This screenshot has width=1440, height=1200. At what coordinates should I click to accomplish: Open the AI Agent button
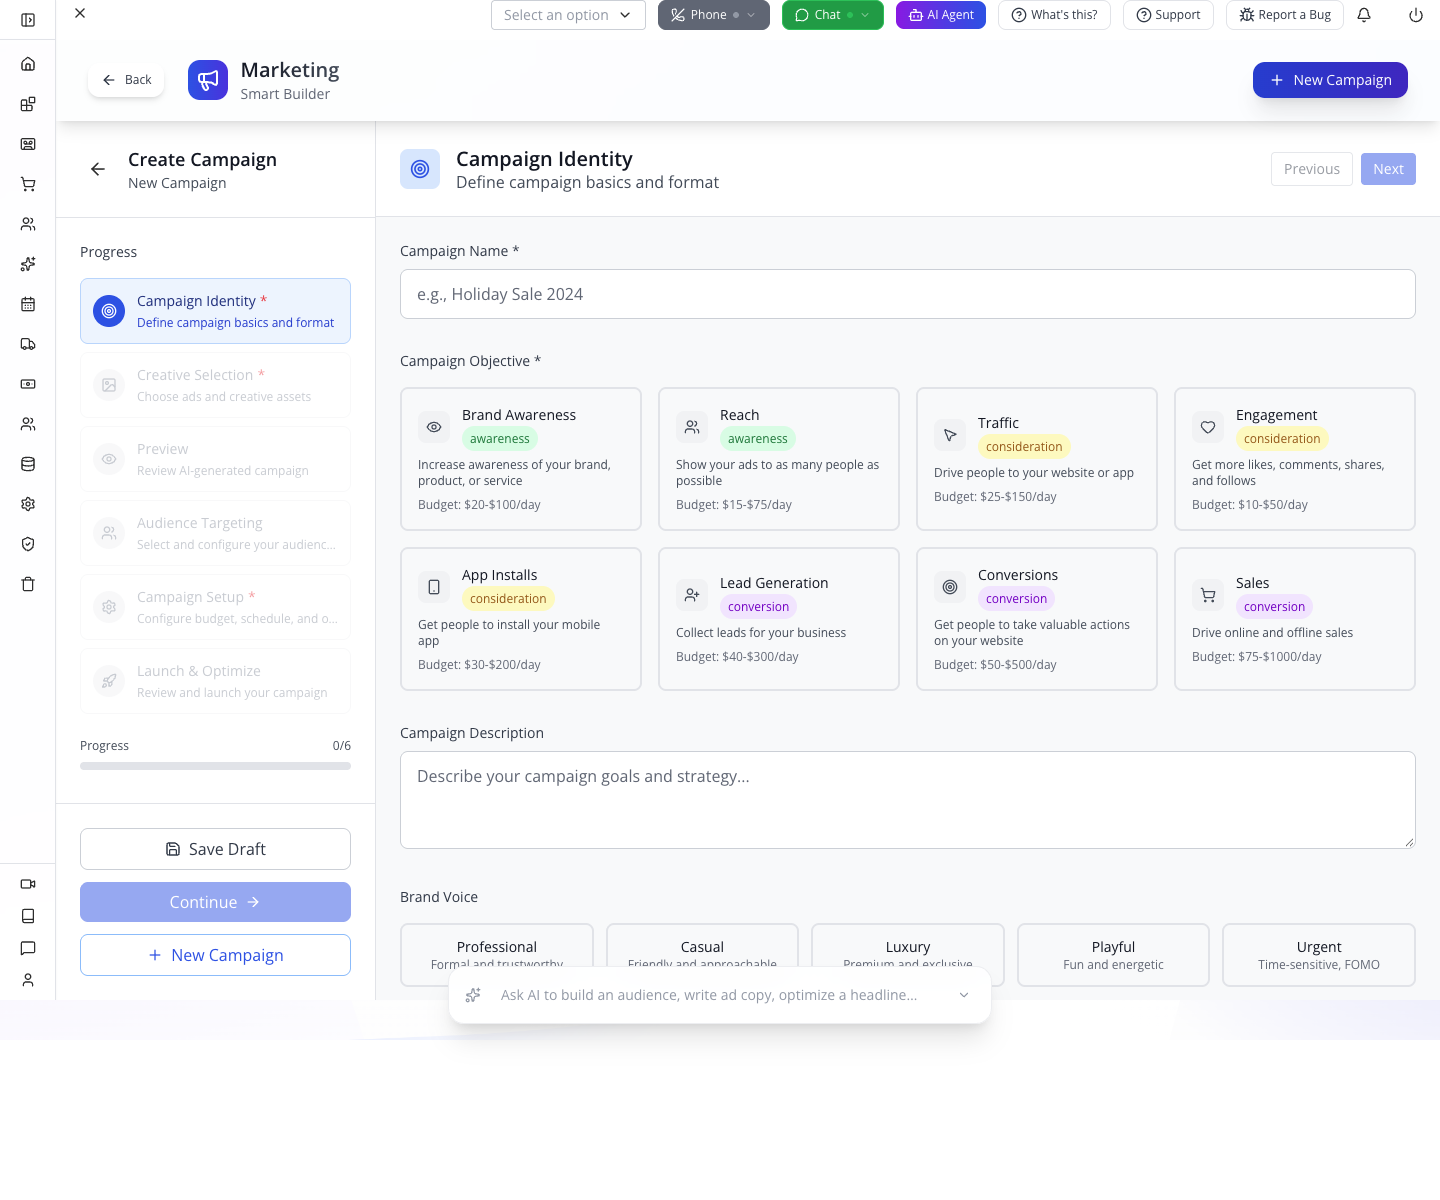pyautogui.click(x=941, y=15)
